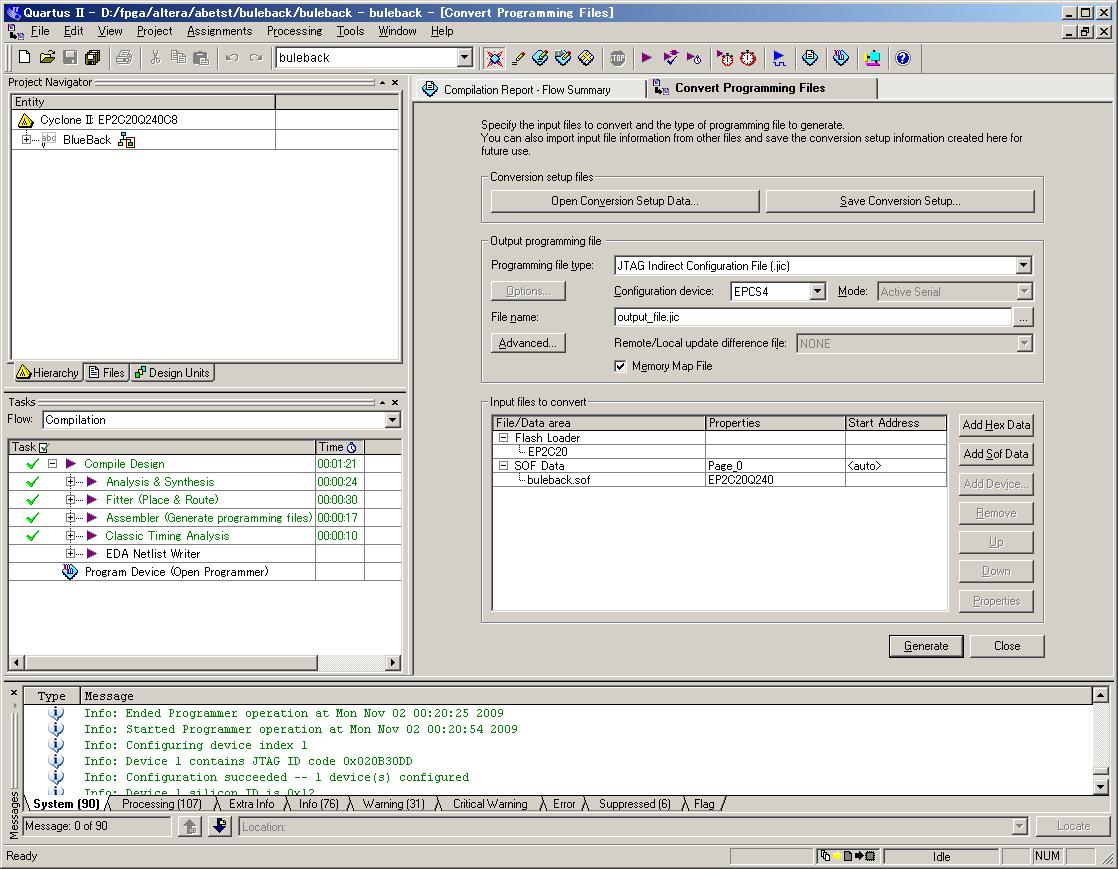Open the Configuration device EPCS4 dropdown
Image resolution: width=1118 pixels, height=869 pixels.
click(818, 291)
